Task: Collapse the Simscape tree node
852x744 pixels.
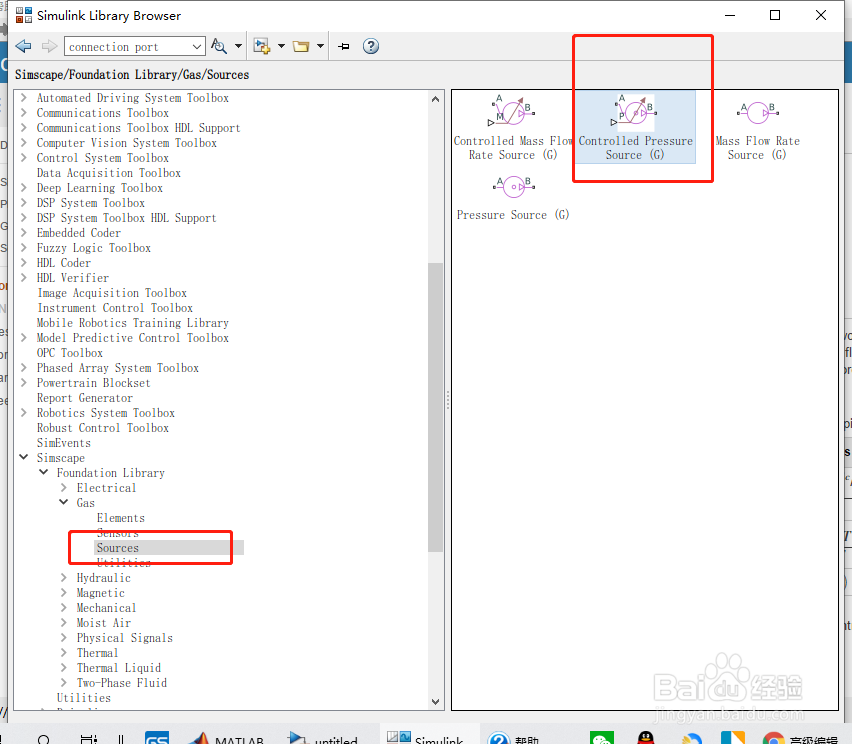Action: [x=23, y=458]
